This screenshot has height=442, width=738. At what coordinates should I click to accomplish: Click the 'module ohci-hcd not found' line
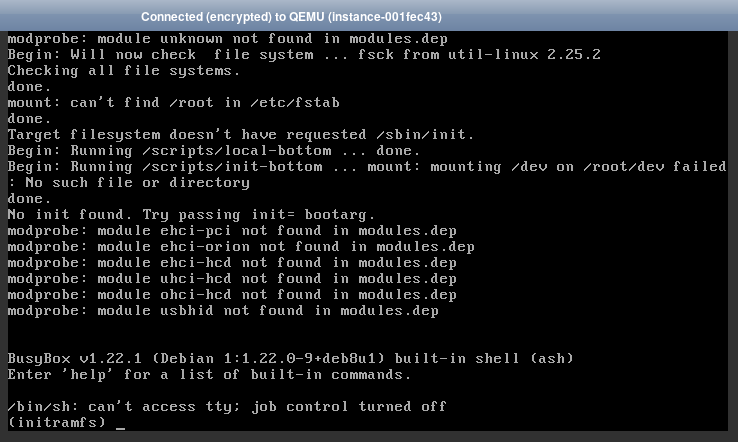pos(232,295)
